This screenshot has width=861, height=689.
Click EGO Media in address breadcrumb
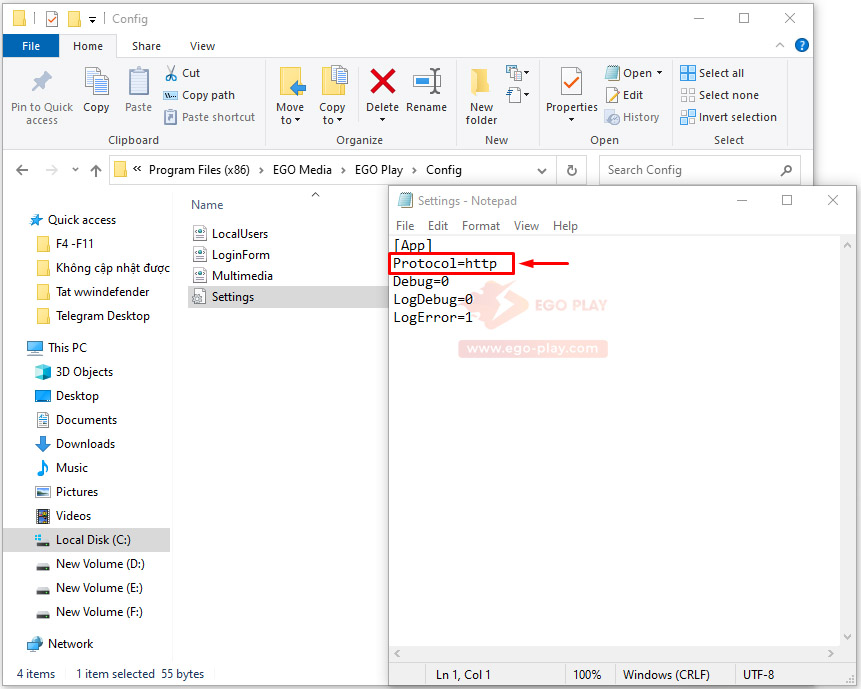tap(302, 170)
